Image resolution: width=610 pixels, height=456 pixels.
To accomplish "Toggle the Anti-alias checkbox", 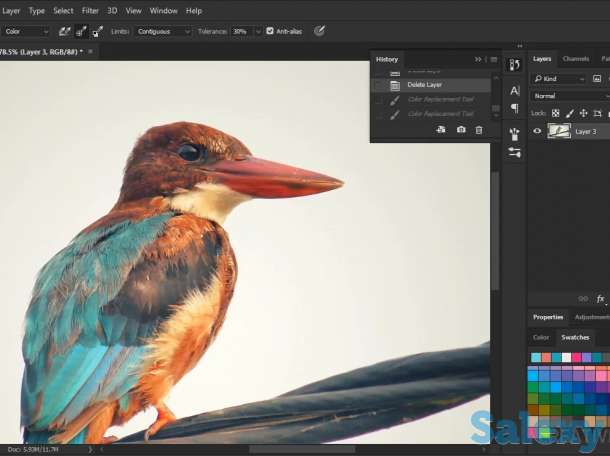I will (270, 31).
